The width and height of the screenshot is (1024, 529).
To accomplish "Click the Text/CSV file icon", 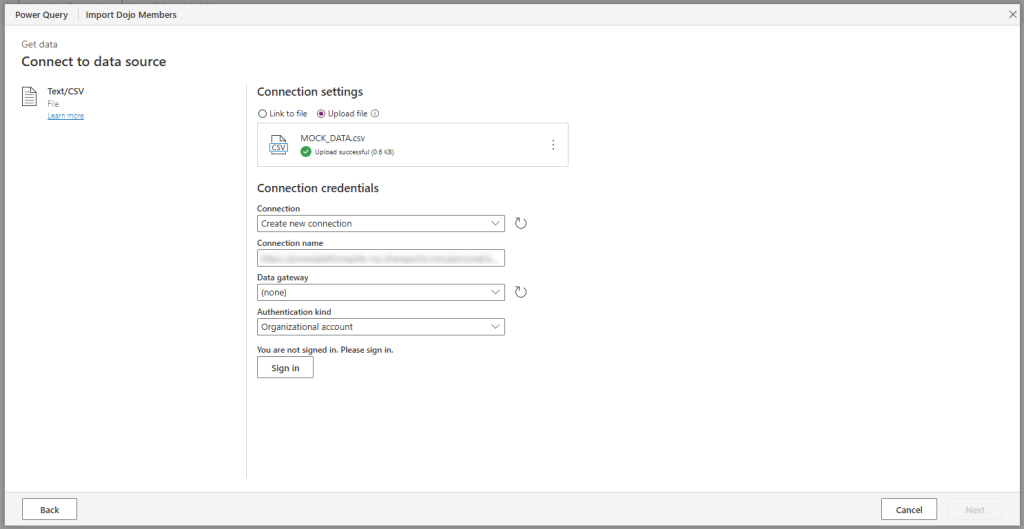I will pyautogui.click(x=30, y=97).
